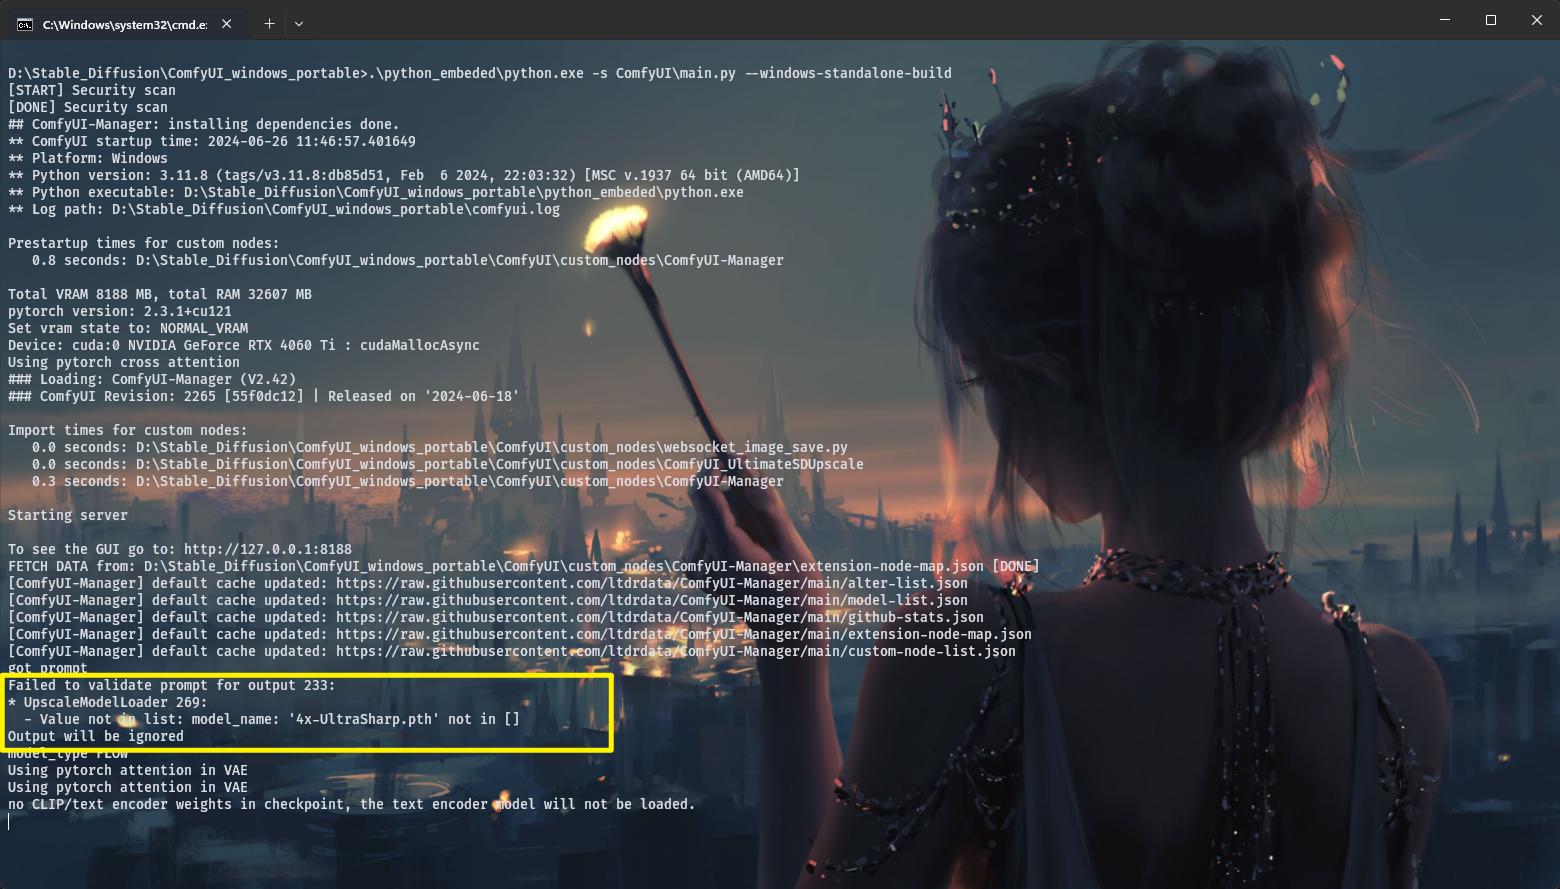This screenshot has height=889, width=1560.
Task: Minimize the terminal window
Action: (x=1444, y=20)
